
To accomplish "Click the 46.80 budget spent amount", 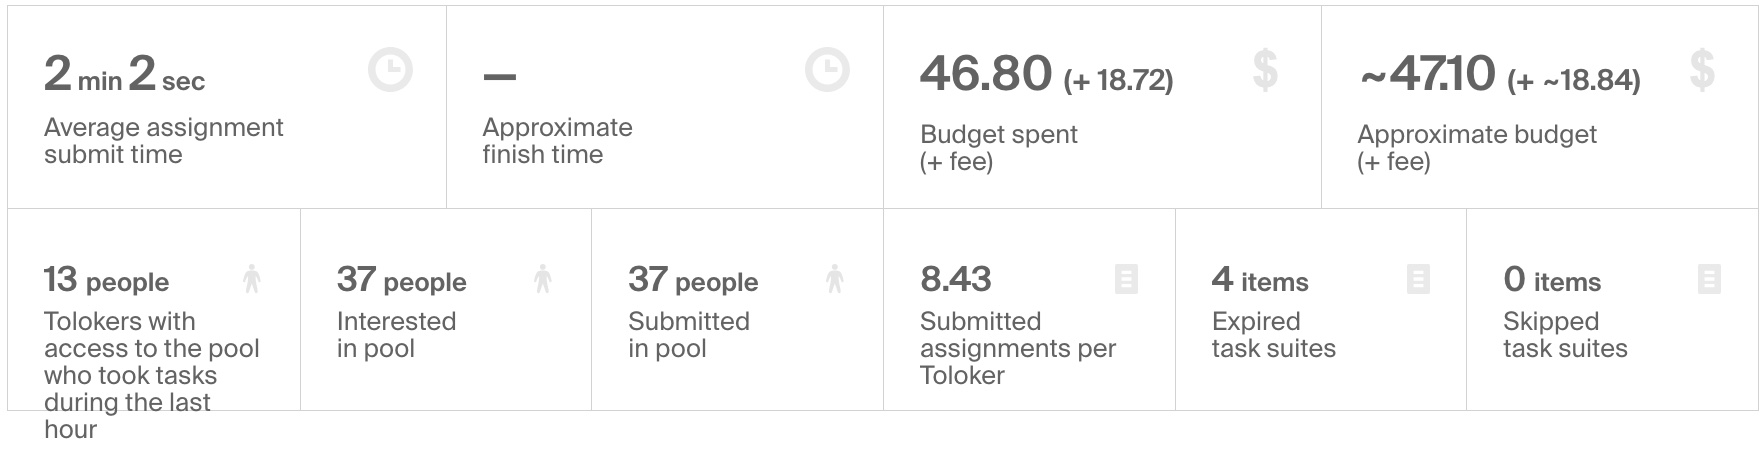I will click(x=986, y=74).
